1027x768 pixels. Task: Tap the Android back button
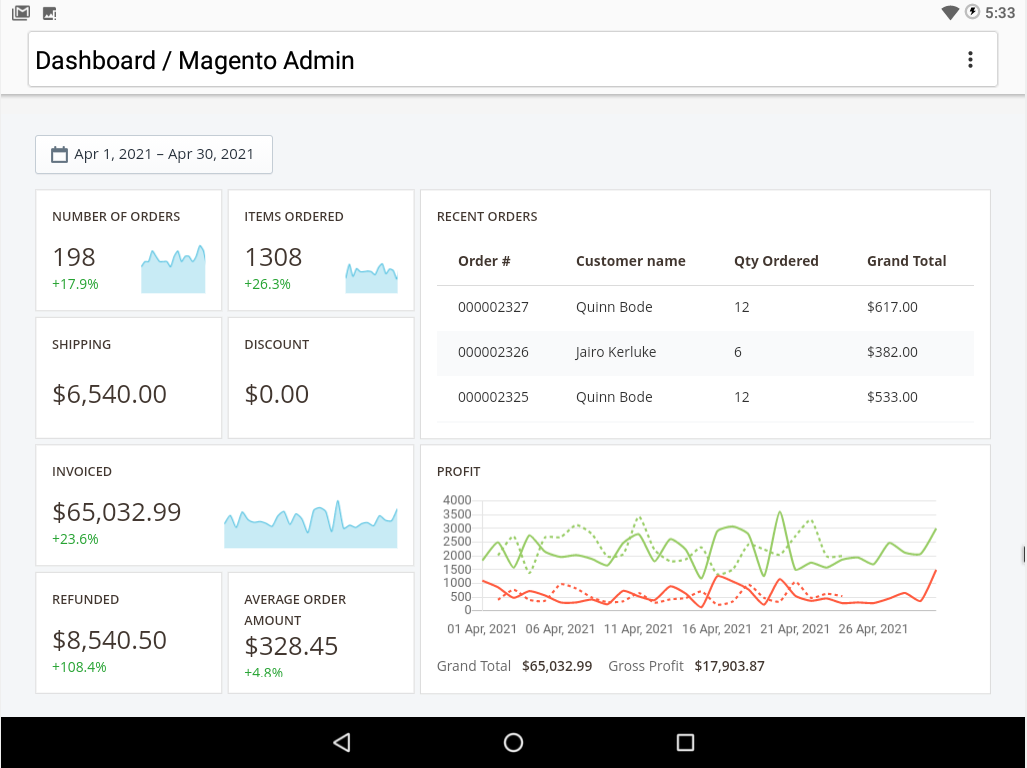pos(342,742)
